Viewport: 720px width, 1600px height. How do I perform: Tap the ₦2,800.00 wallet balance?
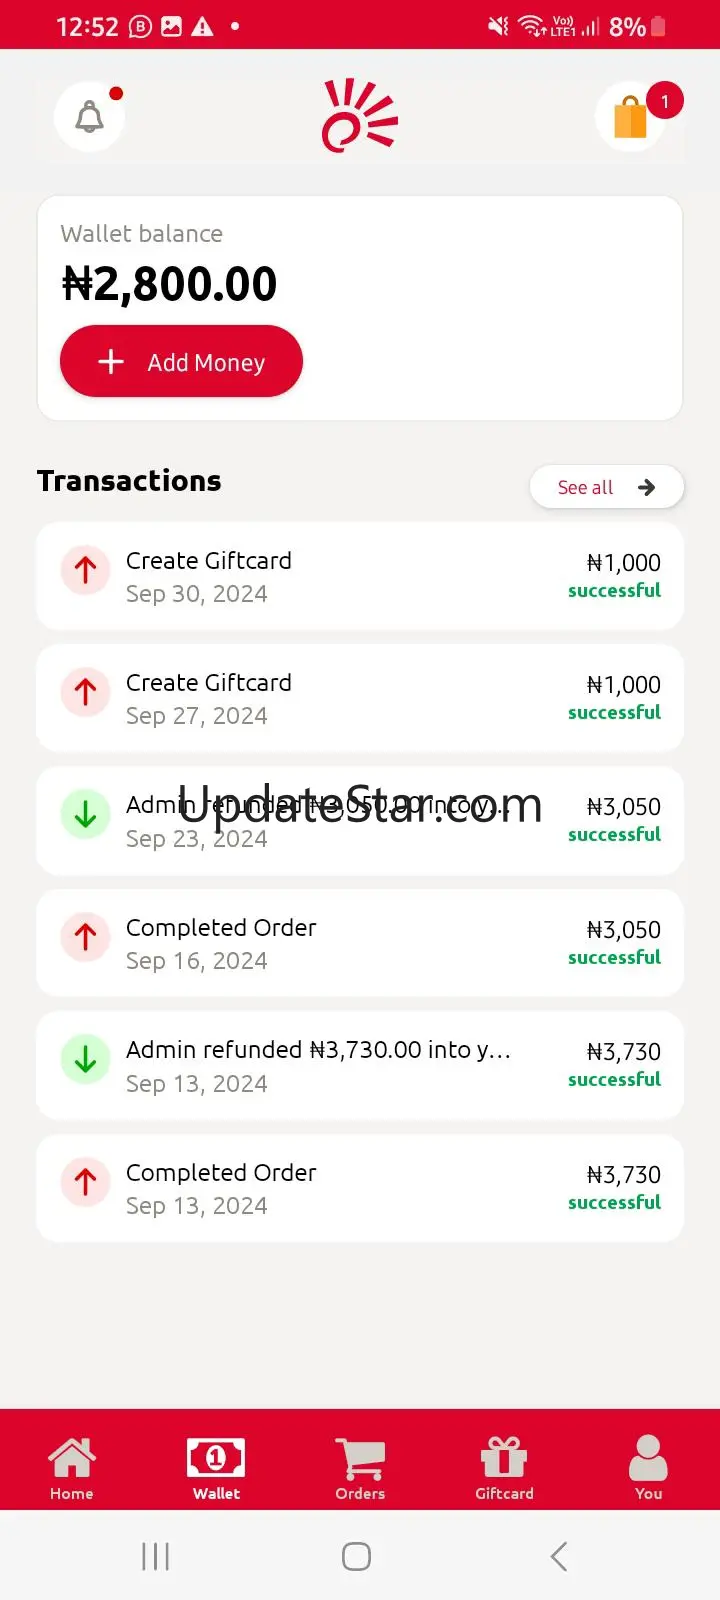(170, 284)
